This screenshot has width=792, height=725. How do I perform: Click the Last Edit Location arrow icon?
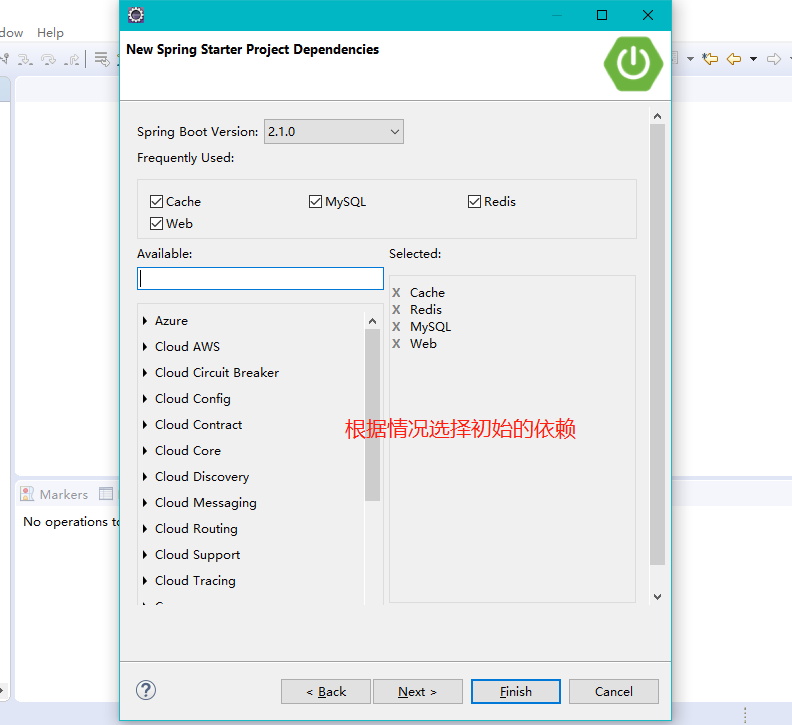pyautogui.click(x=710, y=59)
